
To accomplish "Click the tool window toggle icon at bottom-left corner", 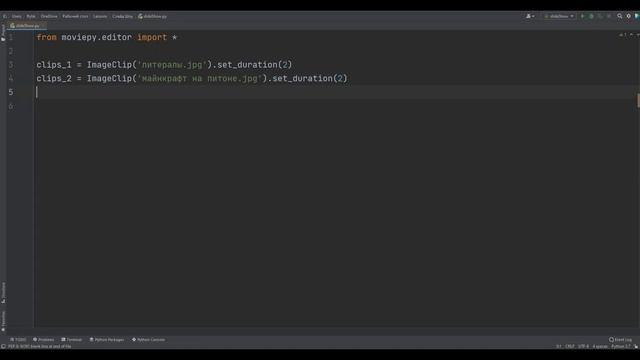I will click(3, 347).
